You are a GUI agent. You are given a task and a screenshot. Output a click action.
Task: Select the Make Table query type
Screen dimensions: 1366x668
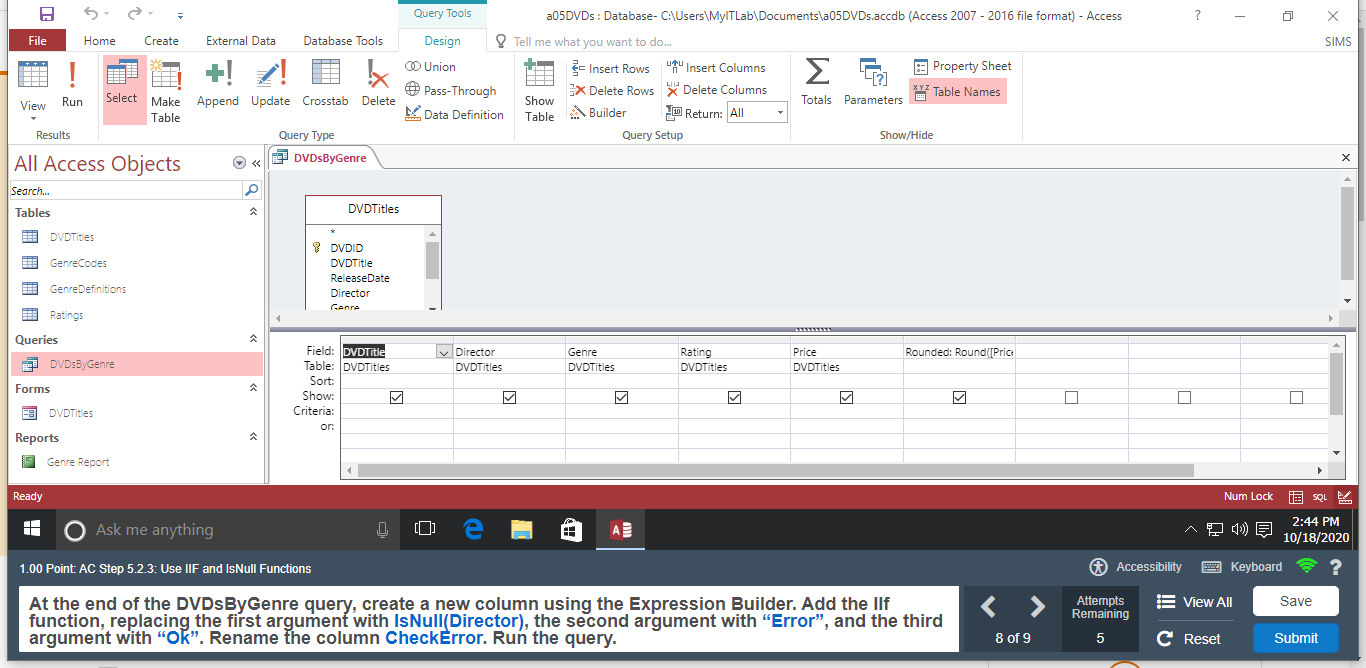click(x=166, y=89)
